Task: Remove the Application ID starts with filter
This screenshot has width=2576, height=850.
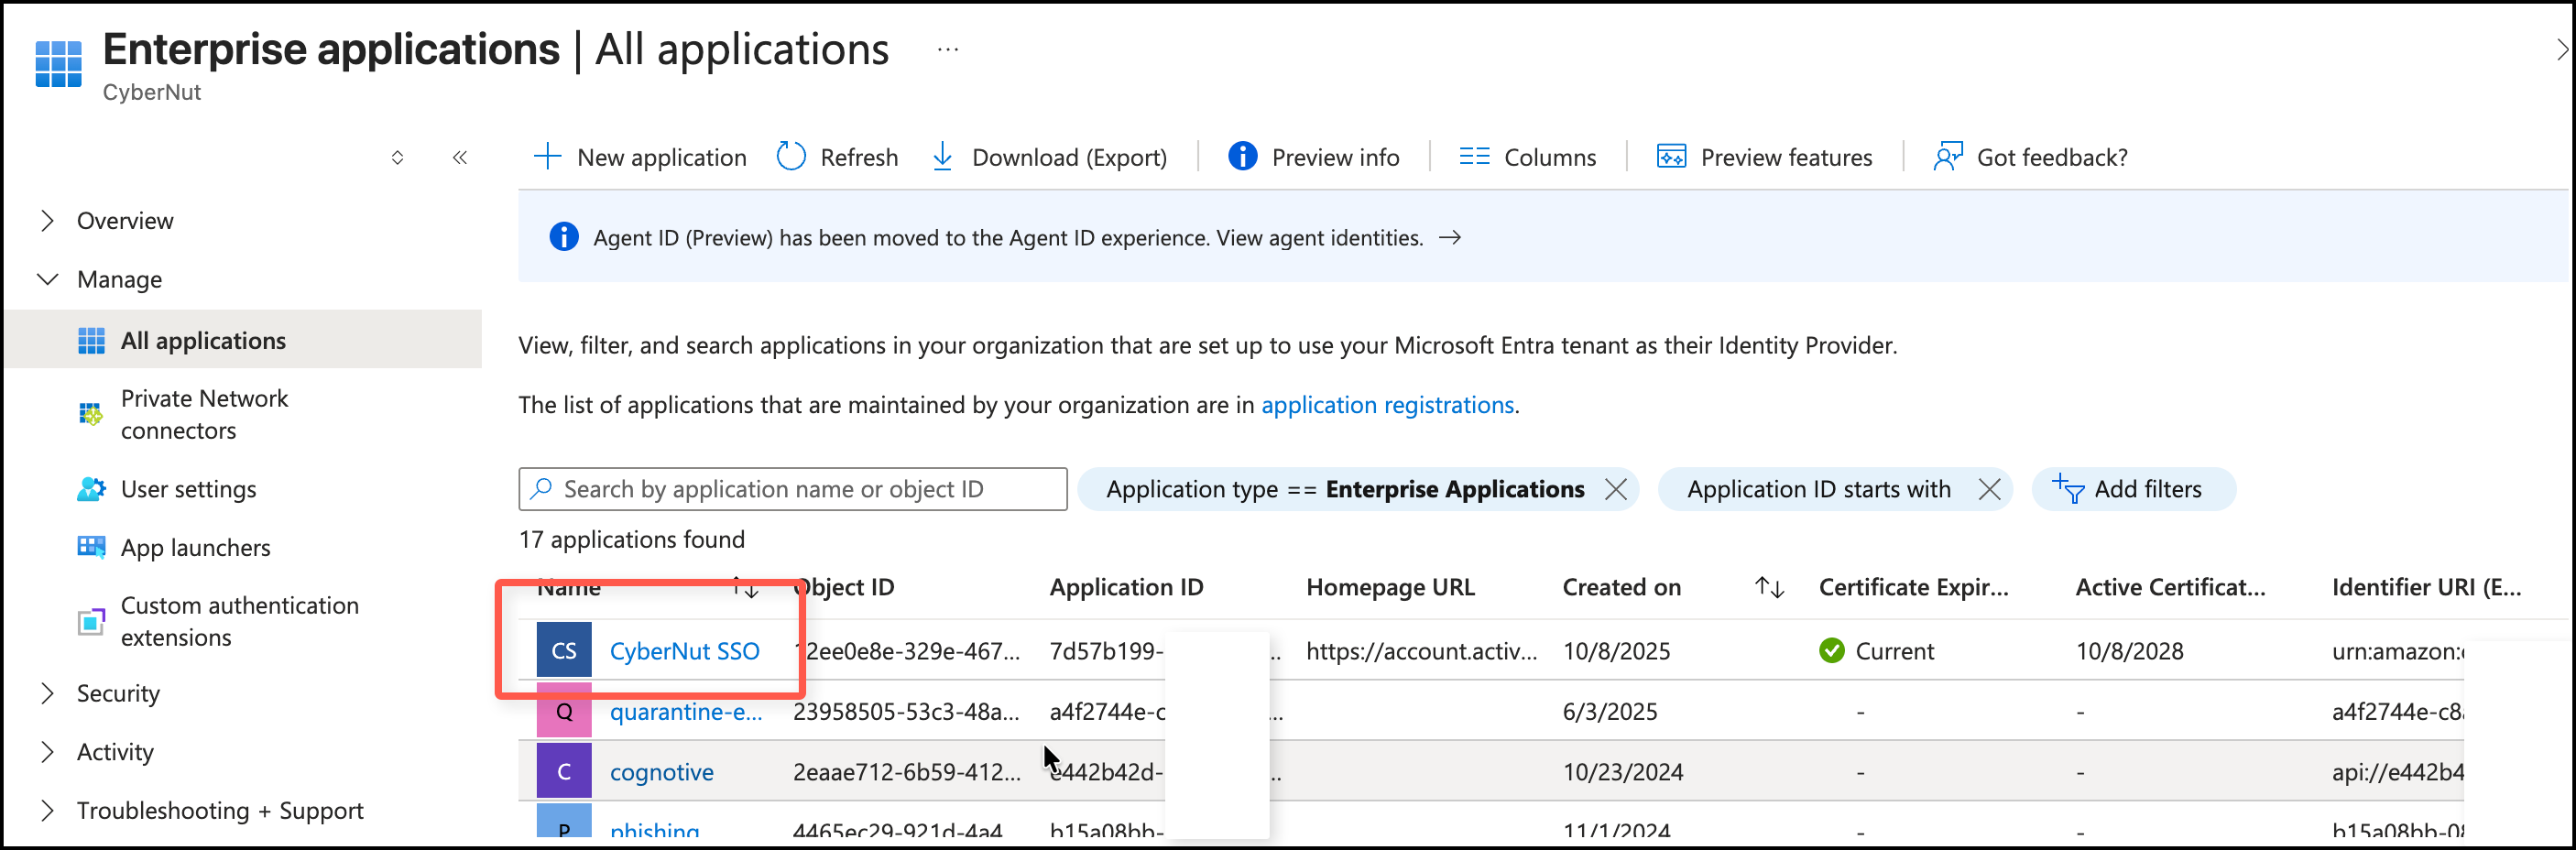Action: 1989,489
